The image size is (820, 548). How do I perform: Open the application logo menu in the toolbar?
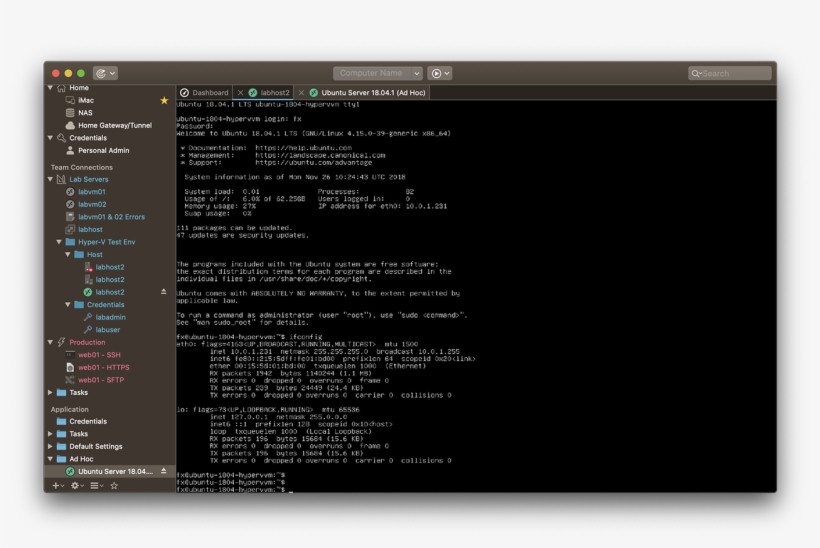tap(105, 73)
